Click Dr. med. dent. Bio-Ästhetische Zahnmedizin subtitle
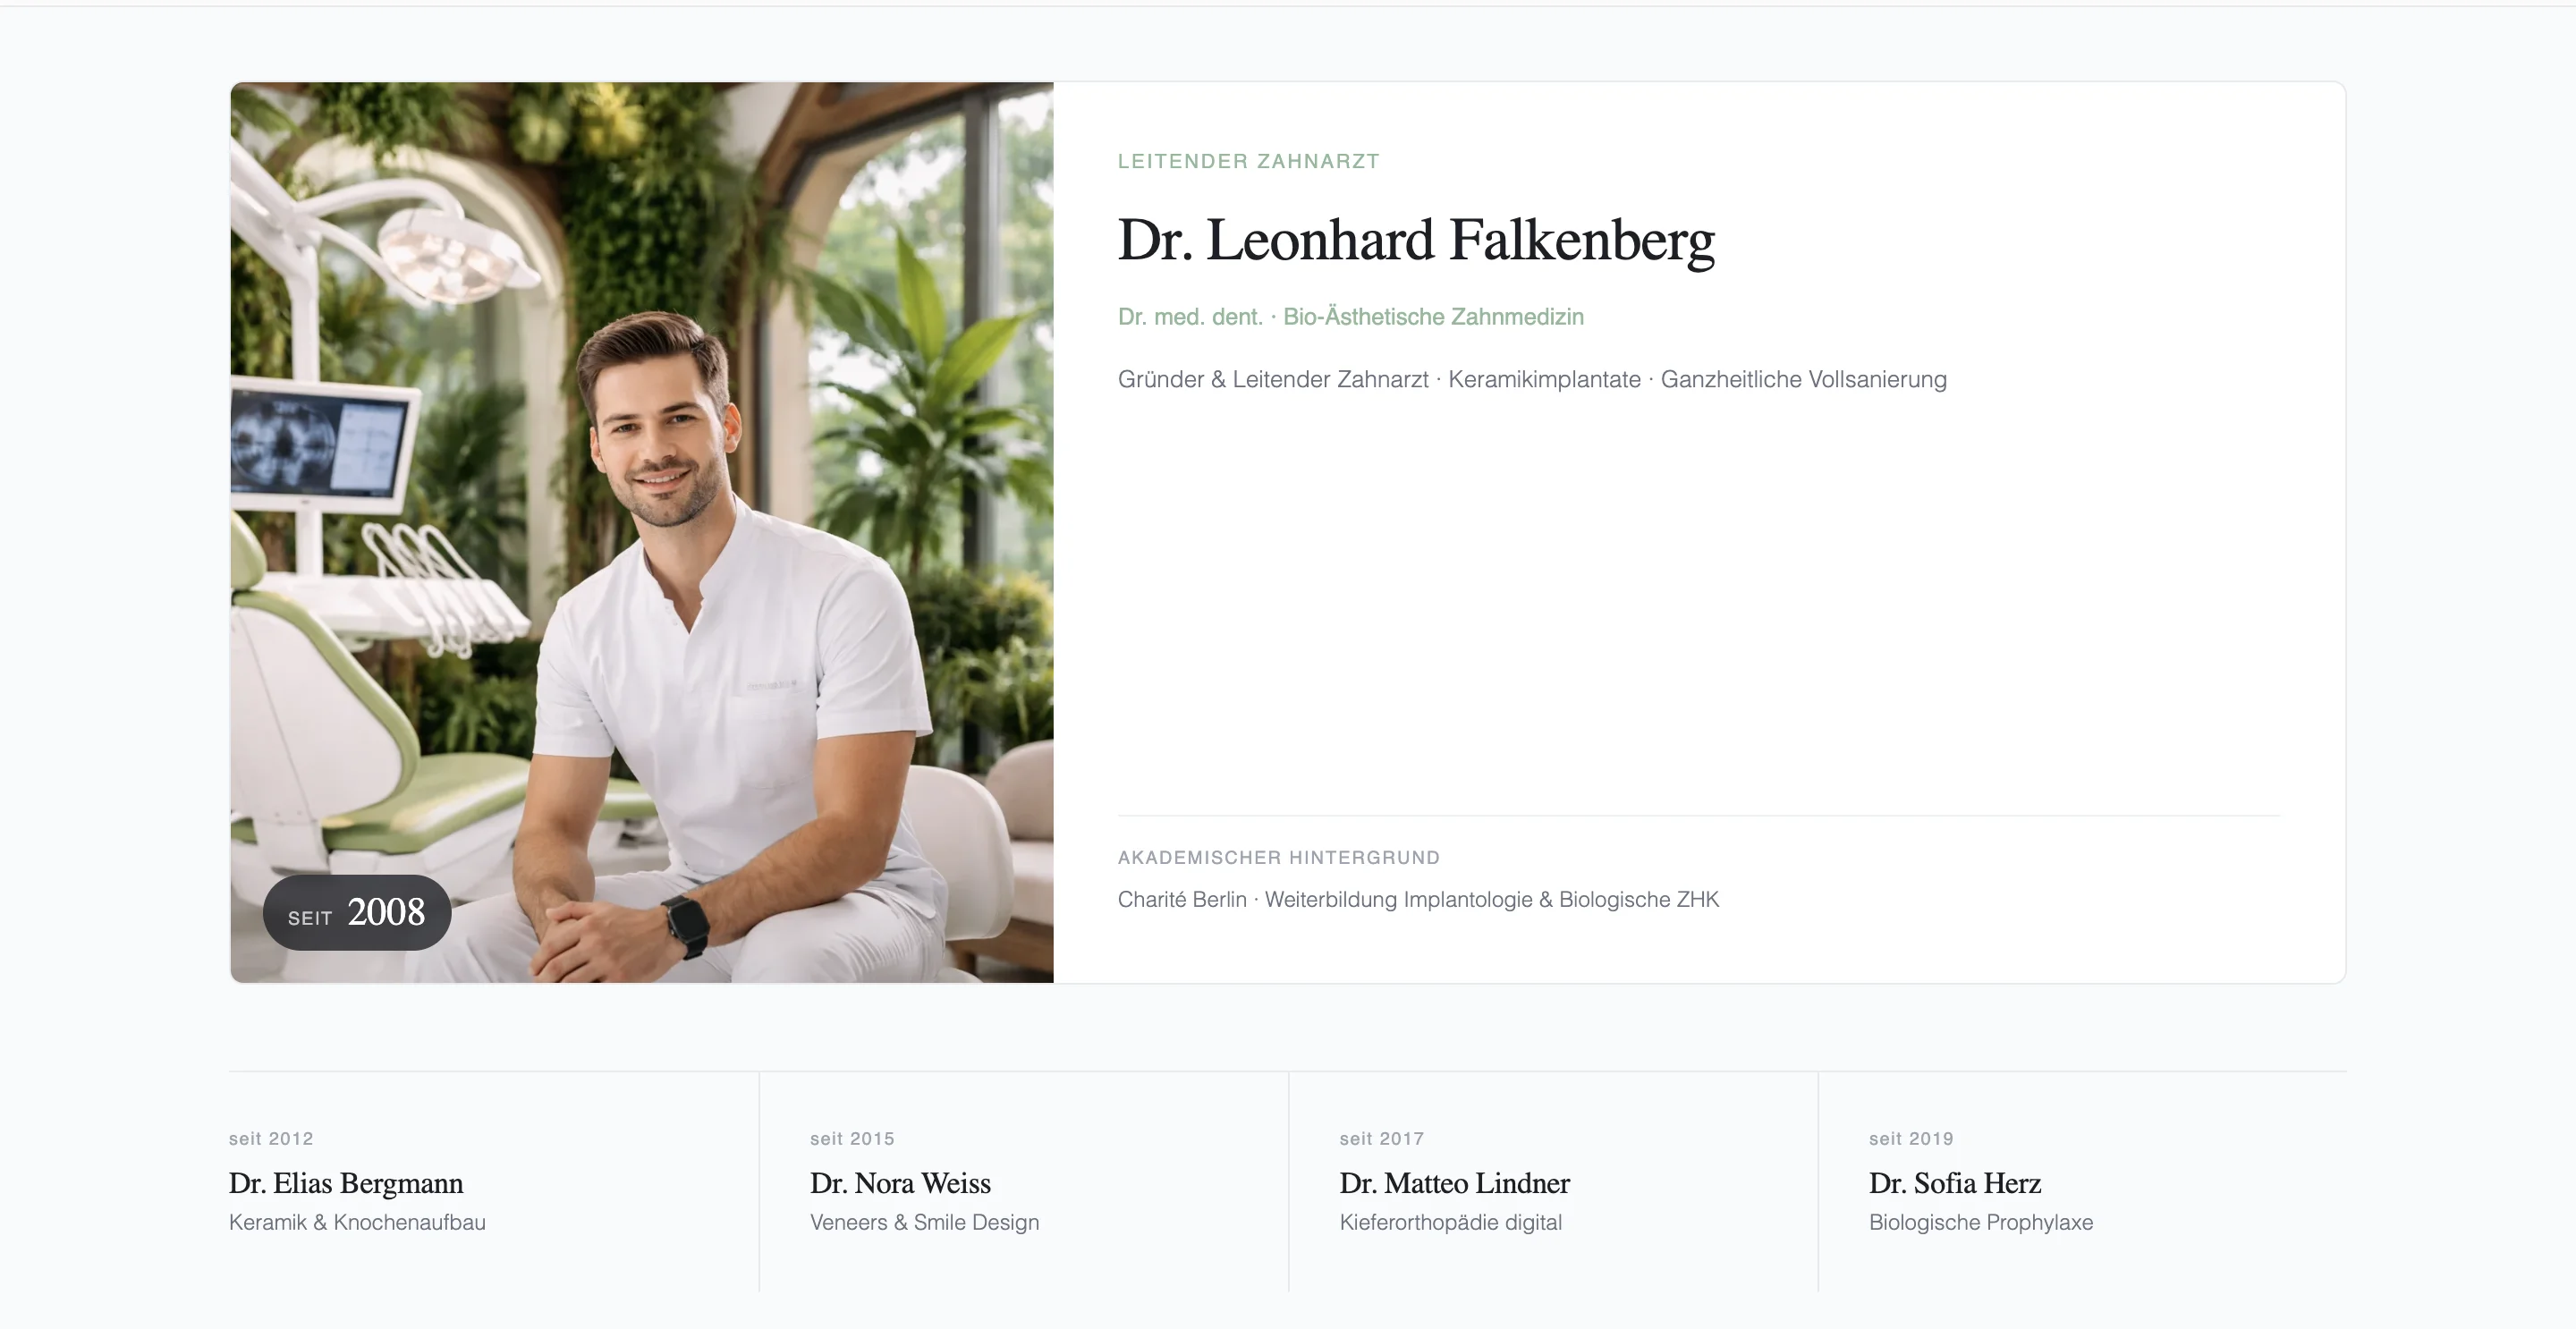Screen dimensions: 2576x1329 click(x=1350, y=317)
